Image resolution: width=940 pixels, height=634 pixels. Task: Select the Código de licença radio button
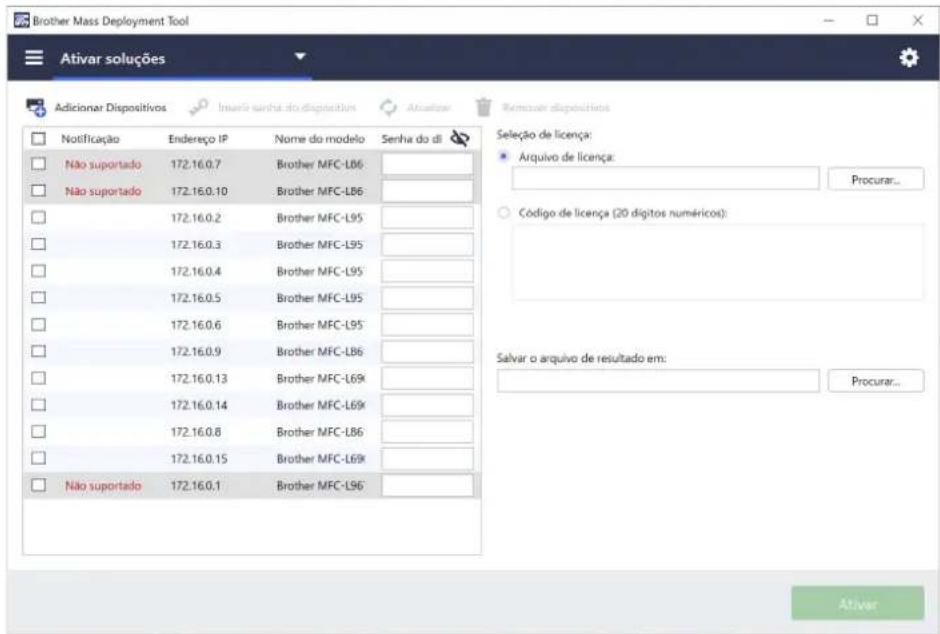pos(504,213)
